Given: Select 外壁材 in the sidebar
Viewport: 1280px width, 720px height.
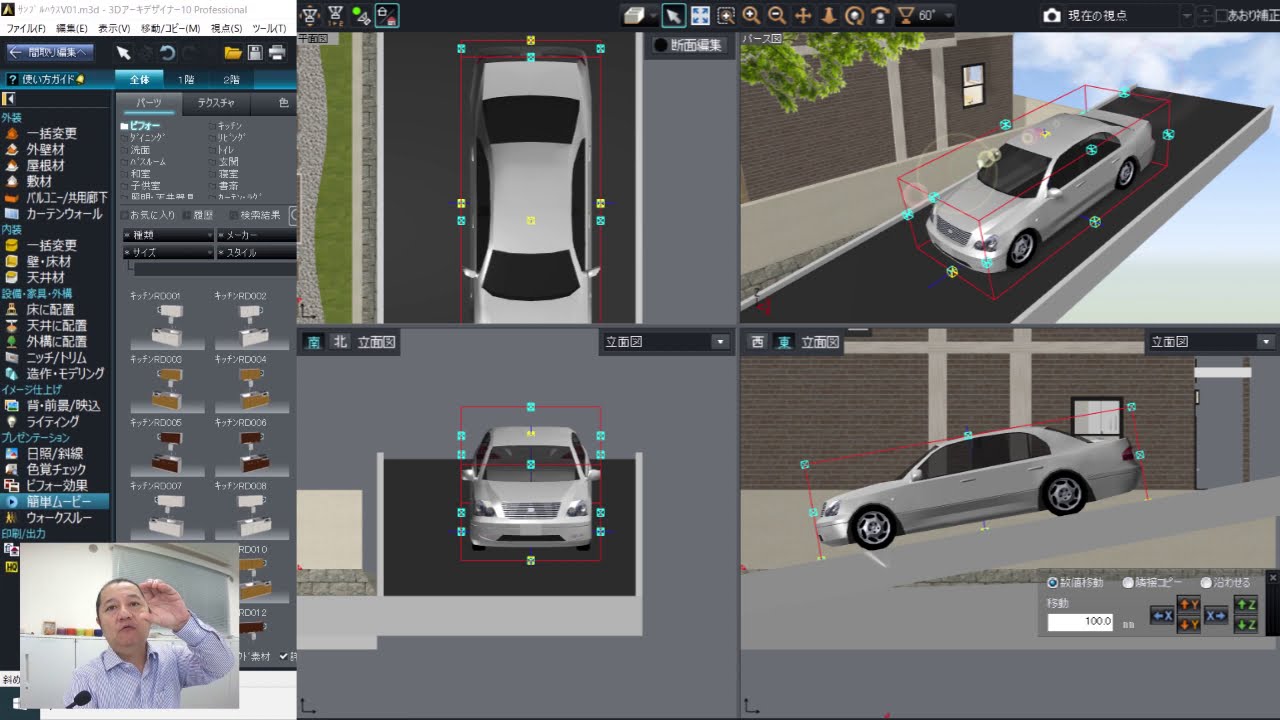Looking at the screenshot, I should 45,149.
